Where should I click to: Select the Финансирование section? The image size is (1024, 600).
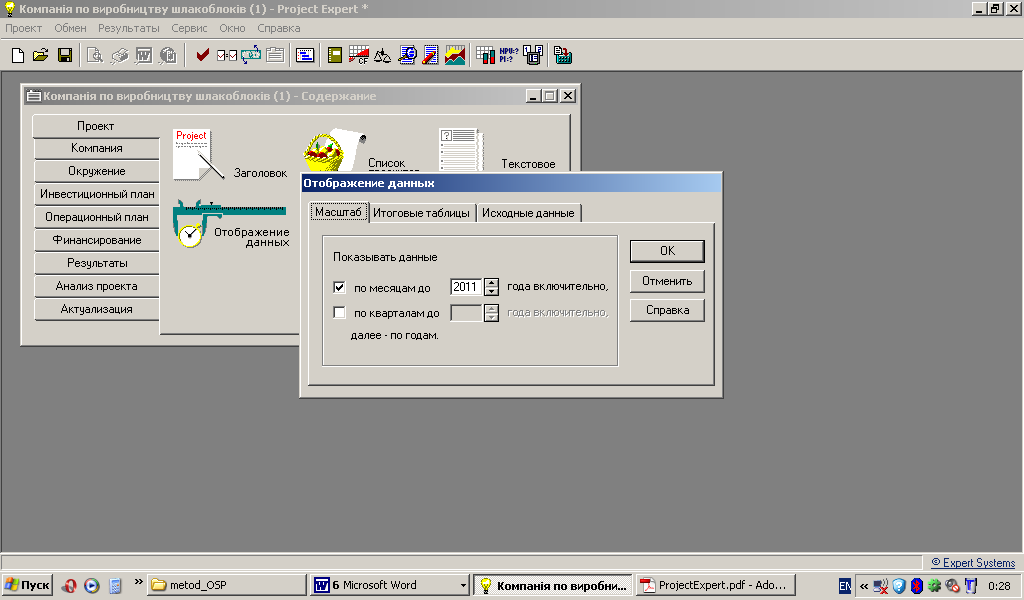point(97,240)
